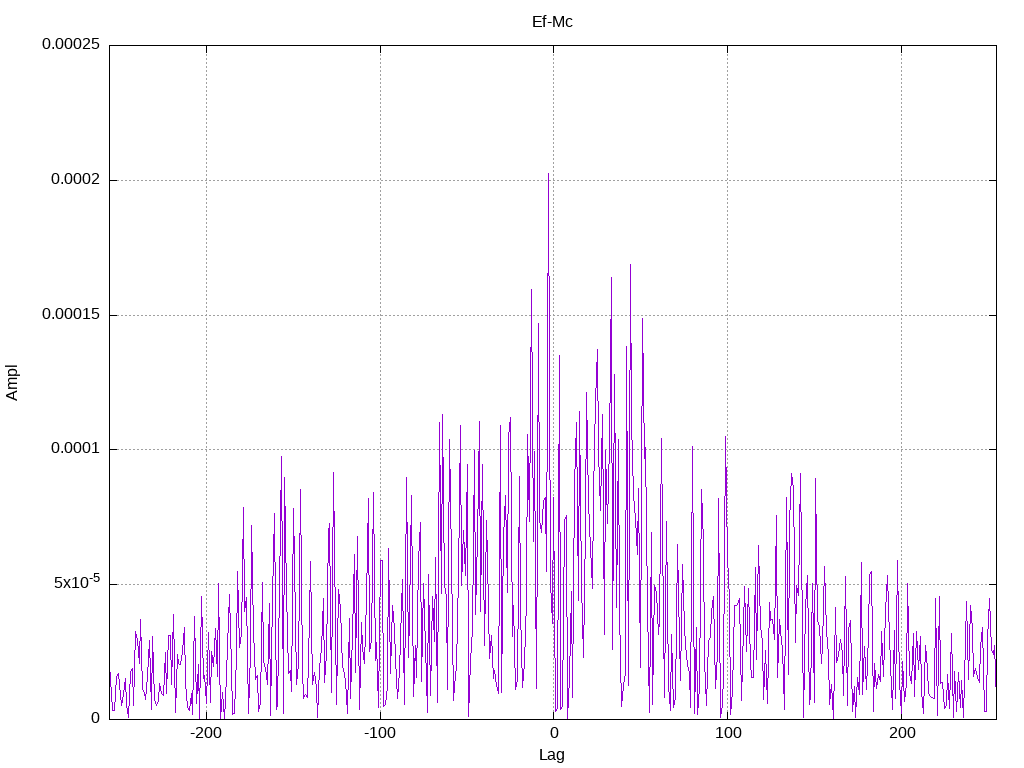Click the y-axis value 0.0002

tap(76, 180)
